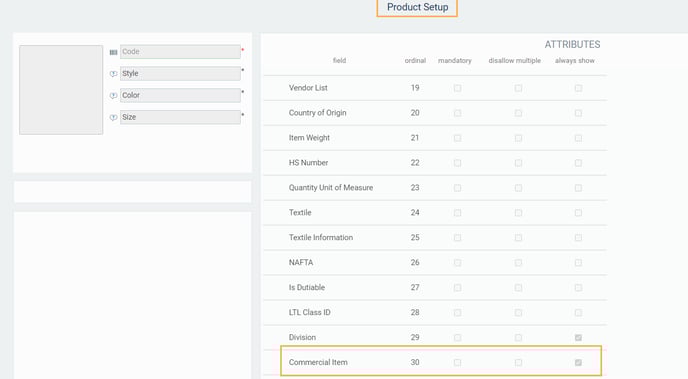Uncheck always show for Commercial Item
This screenshot has width=688, height=379.
click(x=578, y=363)
